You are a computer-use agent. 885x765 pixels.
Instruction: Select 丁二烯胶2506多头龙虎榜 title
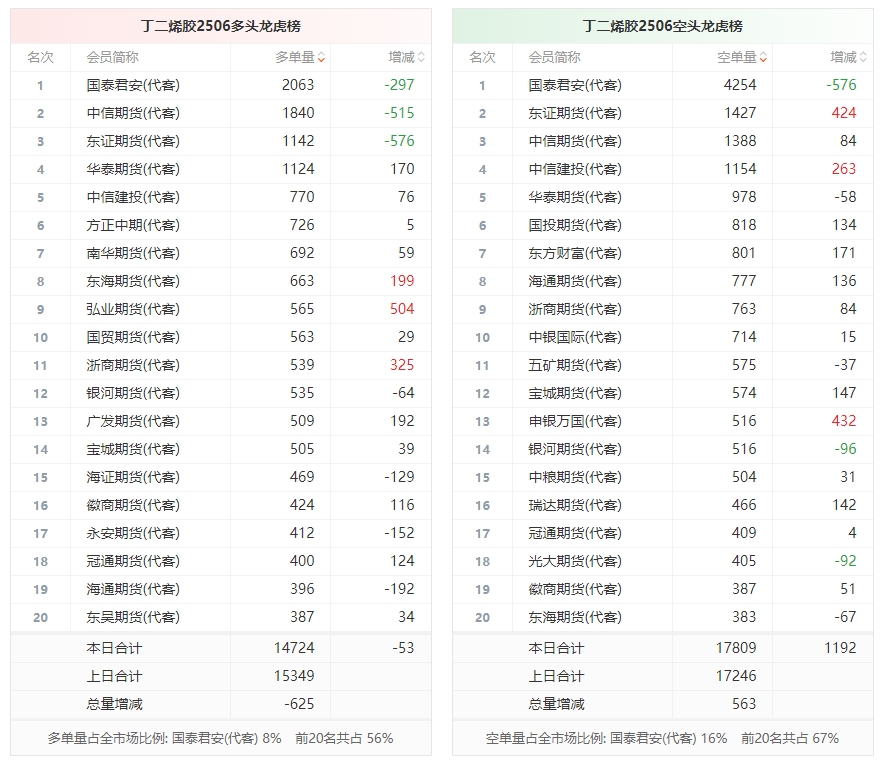click(x=221, y=26)
